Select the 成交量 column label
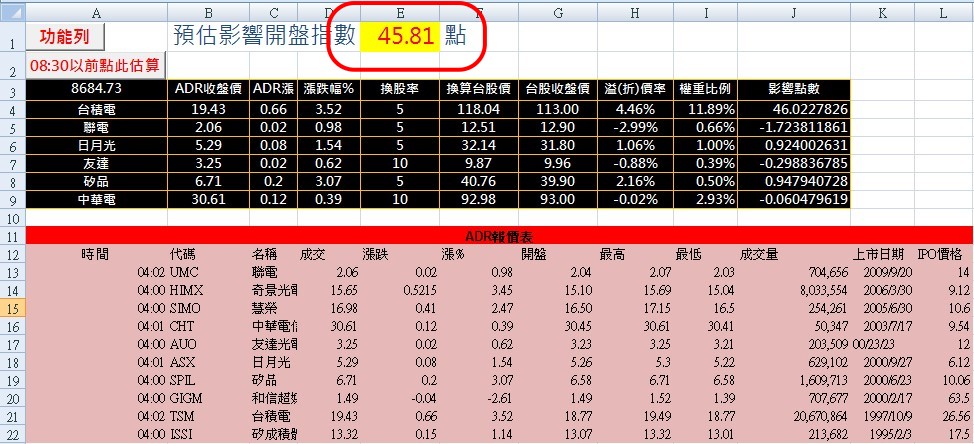This screenshot has height=444, width=974. point(759,254)
